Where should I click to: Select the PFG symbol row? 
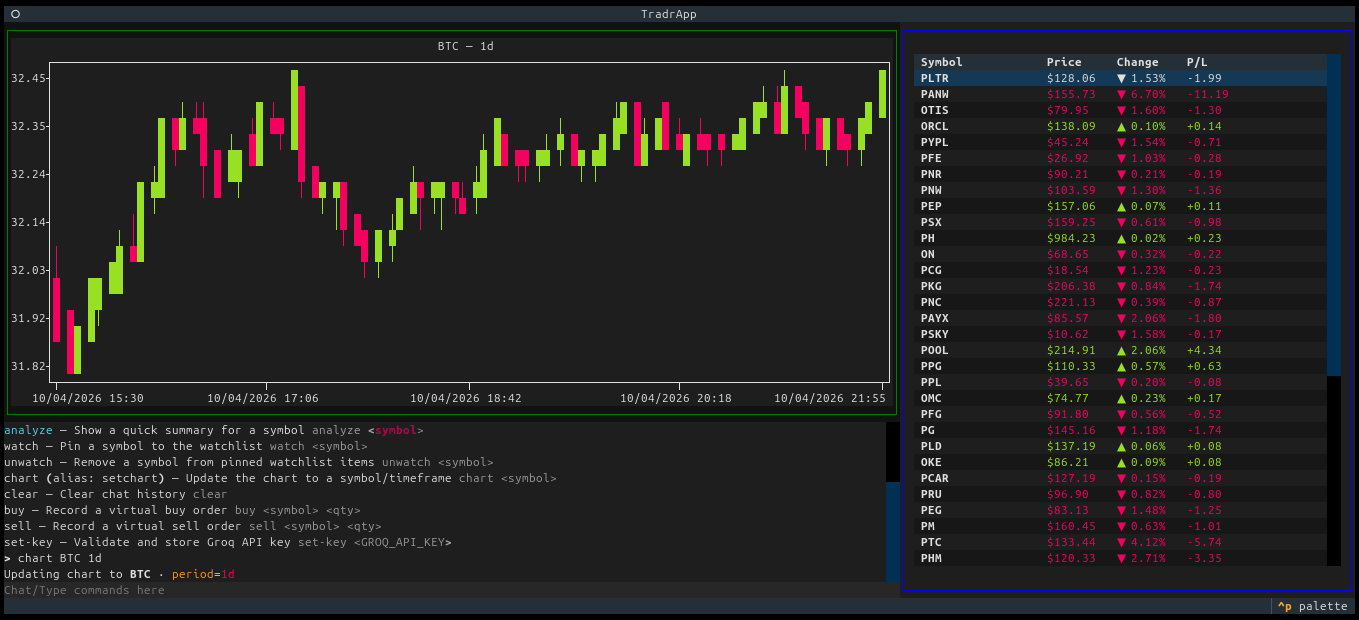coord(1120,414)
